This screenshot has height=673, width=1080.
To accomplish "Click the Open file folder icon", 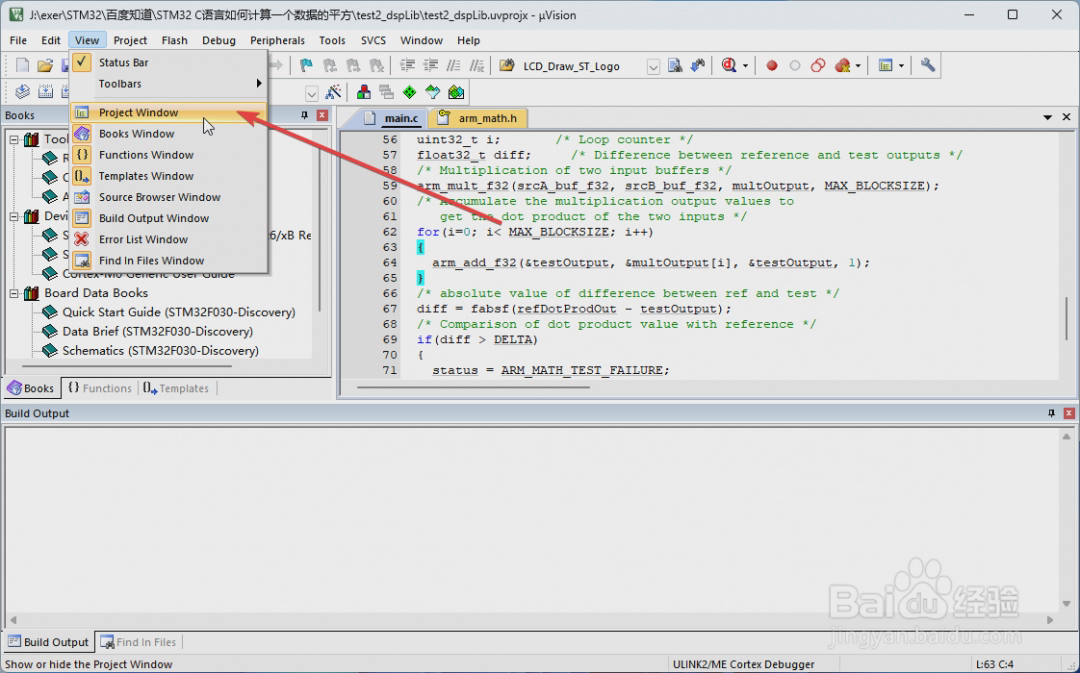I will pos(45,65).
